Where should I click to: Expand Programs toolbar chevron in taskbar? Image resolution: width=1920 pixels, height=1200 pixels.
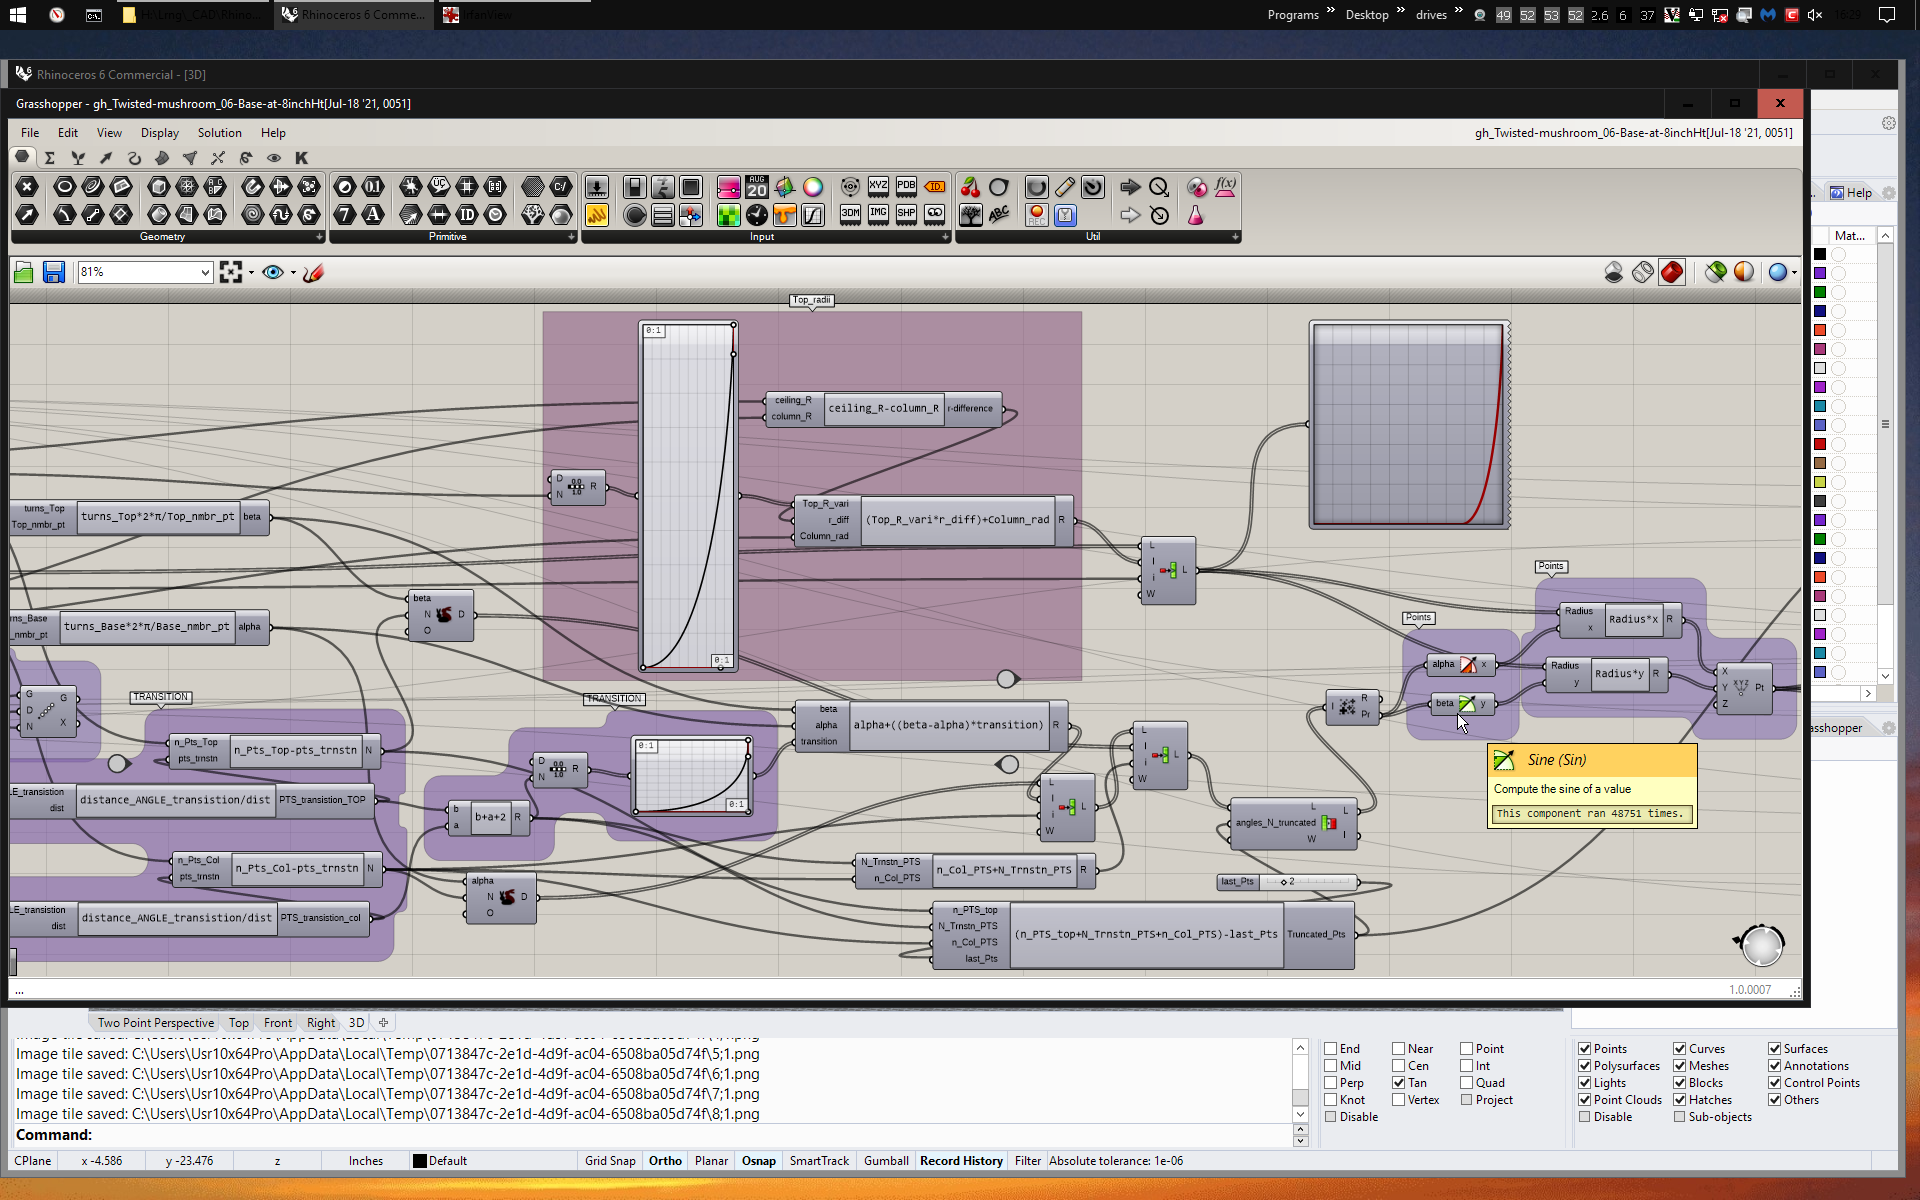[x=1331, y=12]
